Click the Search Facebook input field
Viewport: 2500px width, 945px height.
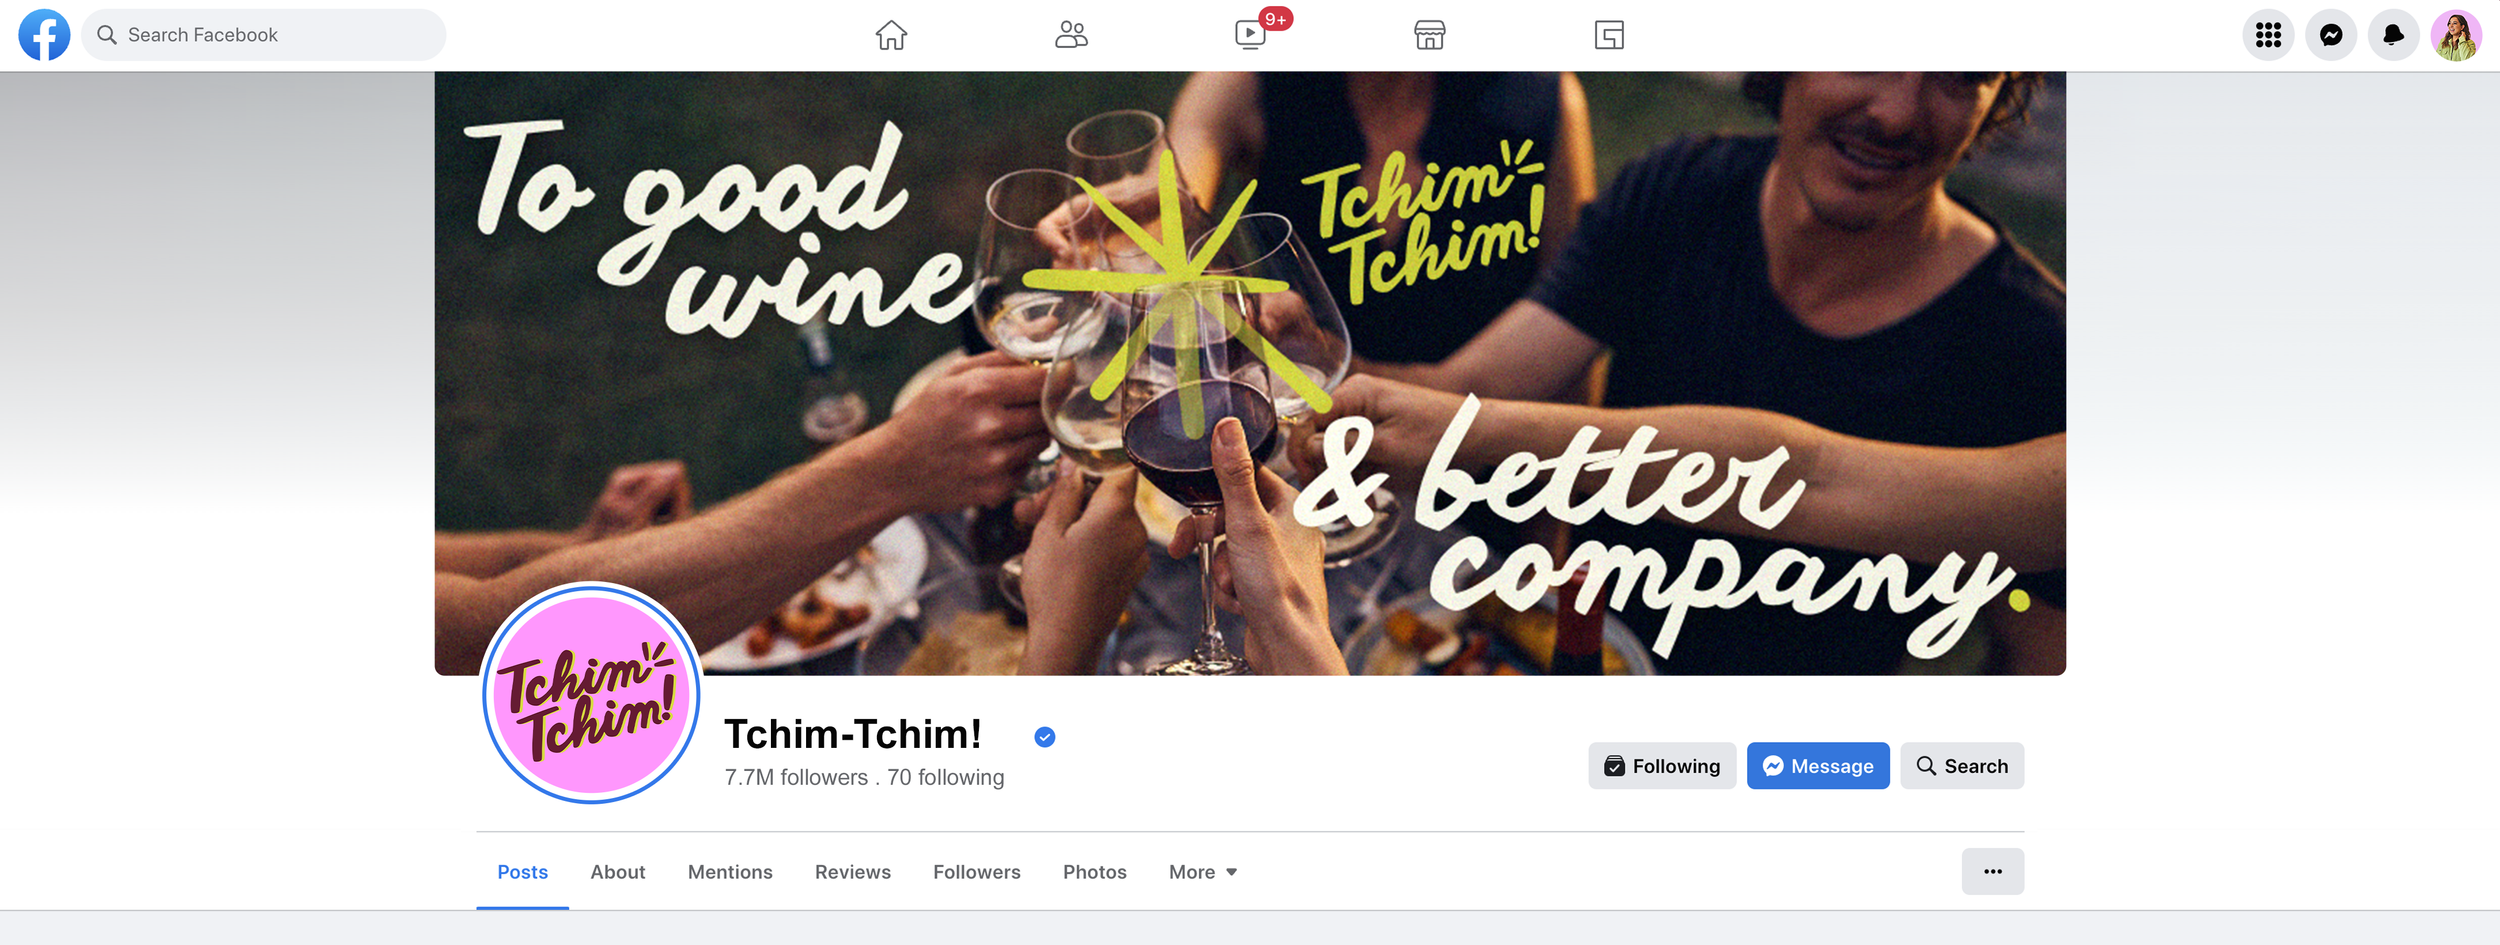[x=264, y=35]
